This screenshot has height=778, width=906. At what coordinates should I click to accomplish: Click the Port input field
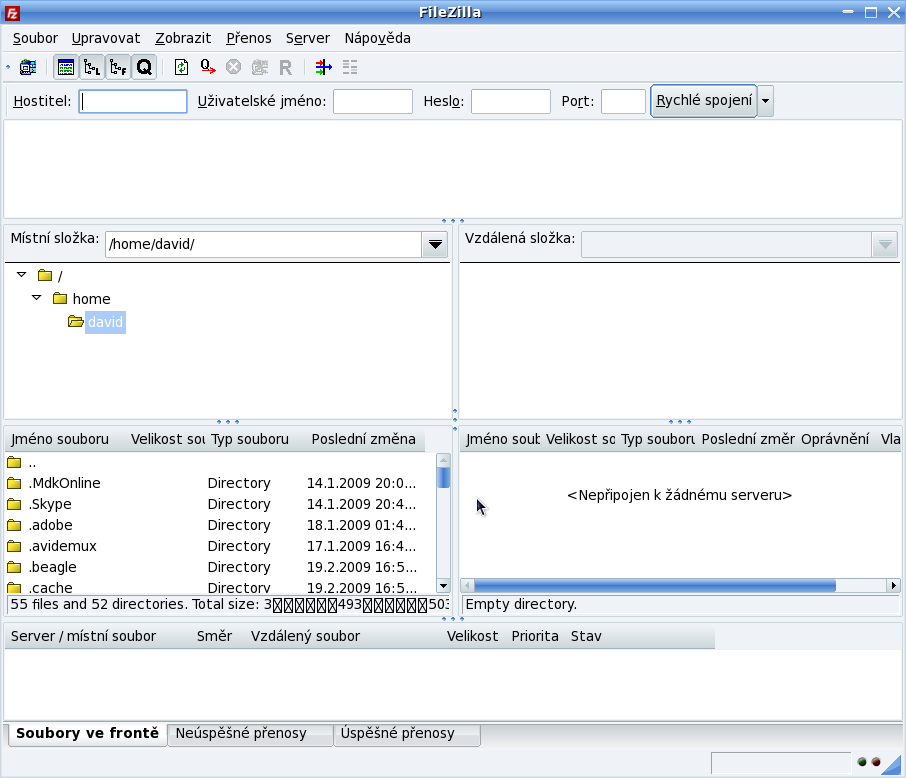[x=623, y=101]
